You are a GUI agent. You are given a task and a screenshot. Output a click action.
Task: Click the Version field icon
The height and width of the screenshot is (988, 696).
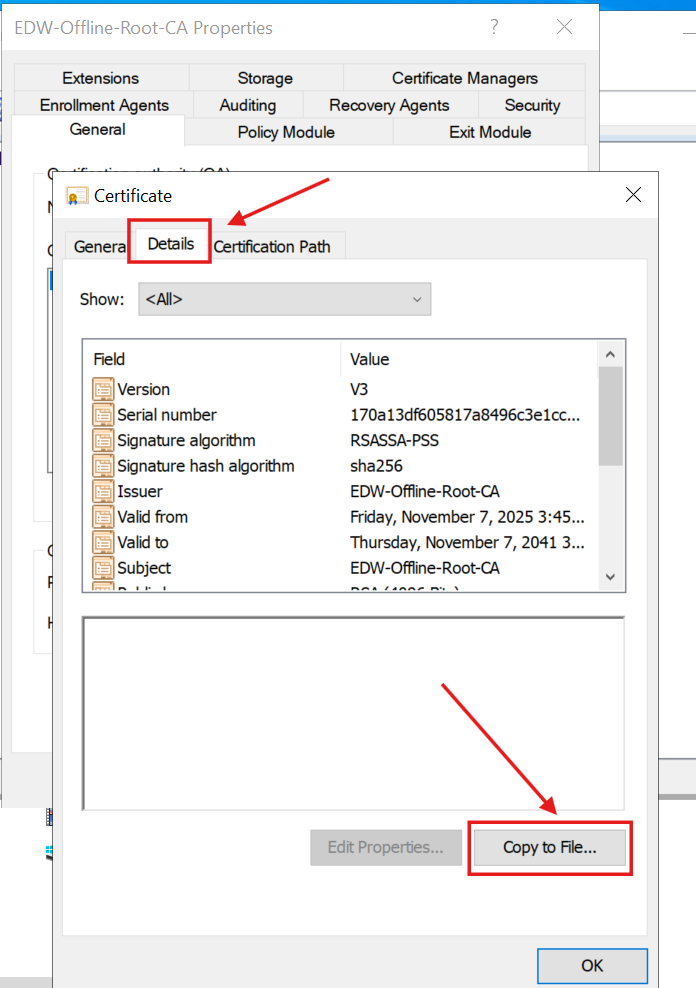click(103, 389)
